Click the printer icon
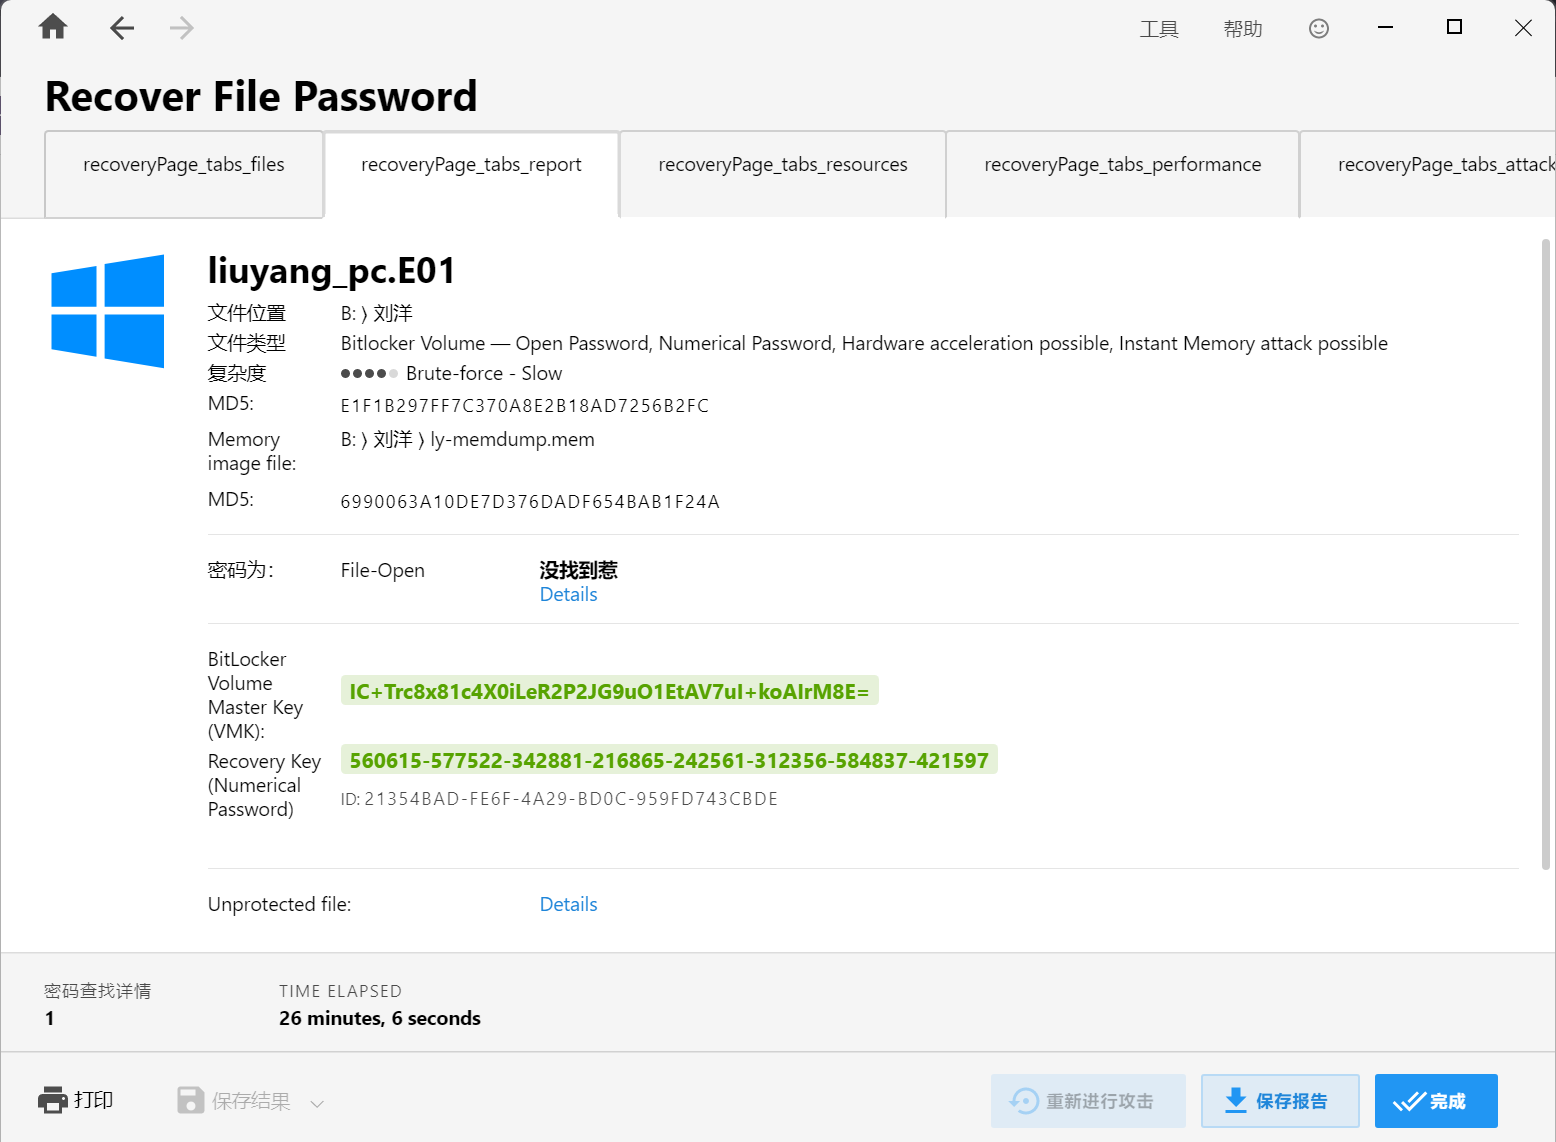The height and width of the screenshot is (1142, 1556). pos(53,1100)
